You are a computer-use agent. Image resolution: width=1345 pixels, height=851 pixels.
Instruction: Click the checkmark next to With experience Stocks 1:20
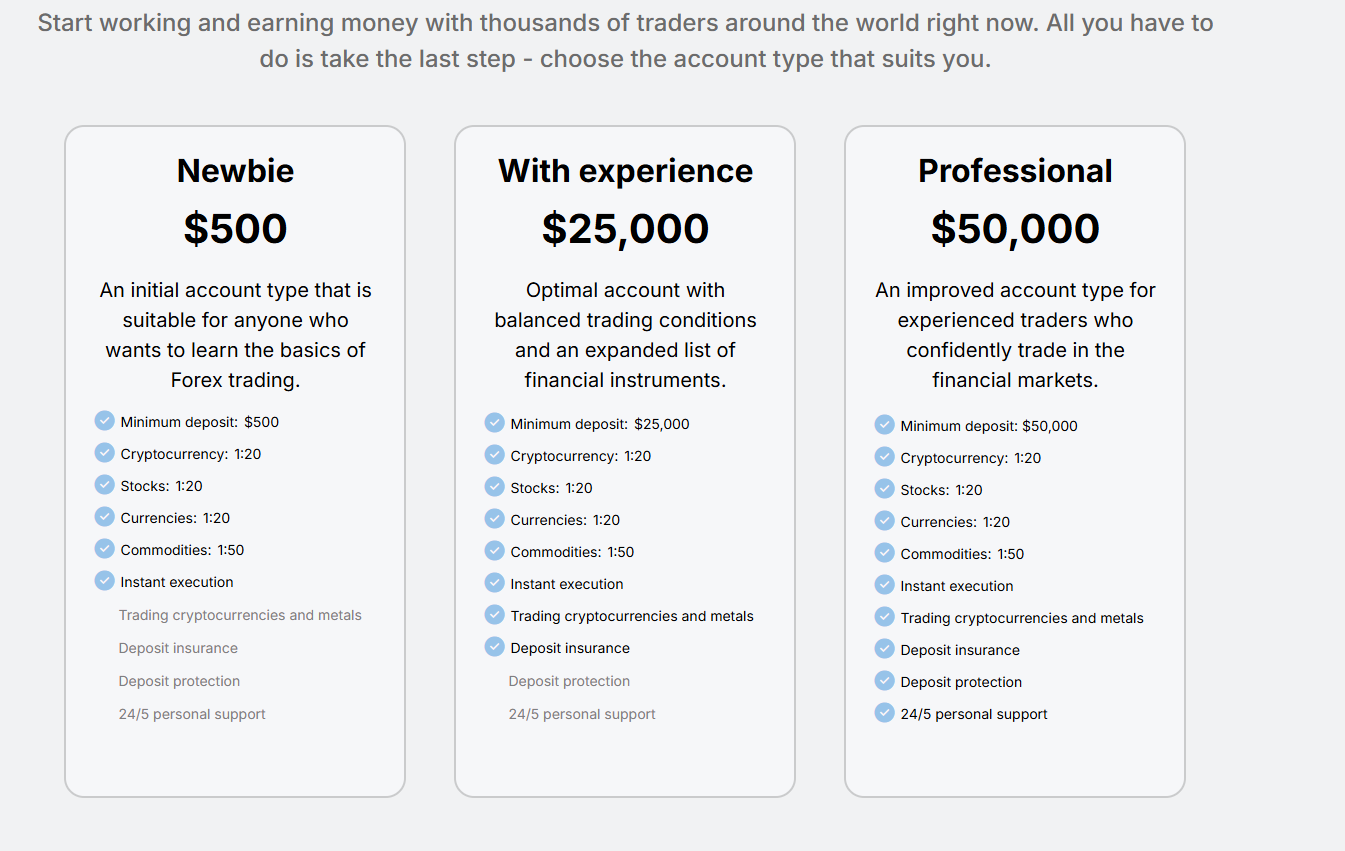coord(495,487)
